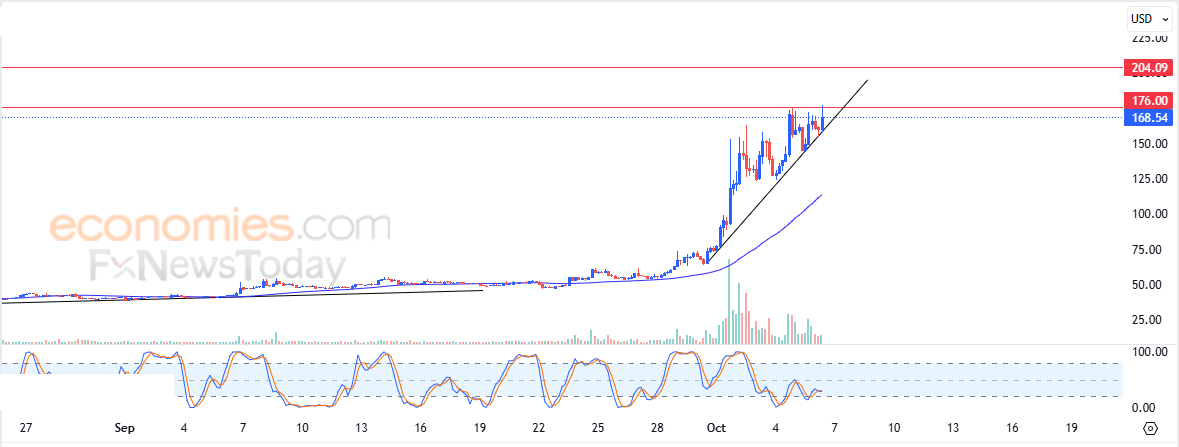Select the steep black ascending trendline
Image resolution: width=1179 pixels, height=447 pixels.
click(788, 172)
